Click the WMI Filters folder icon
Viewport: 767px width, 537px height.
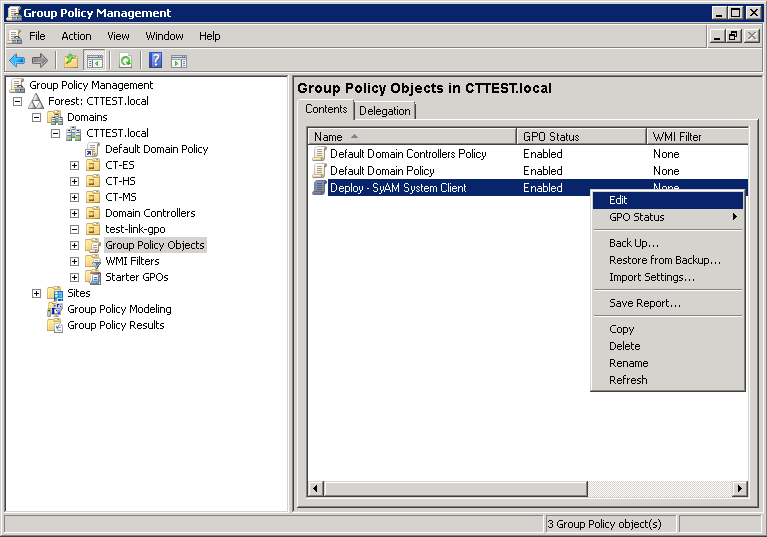93,261
